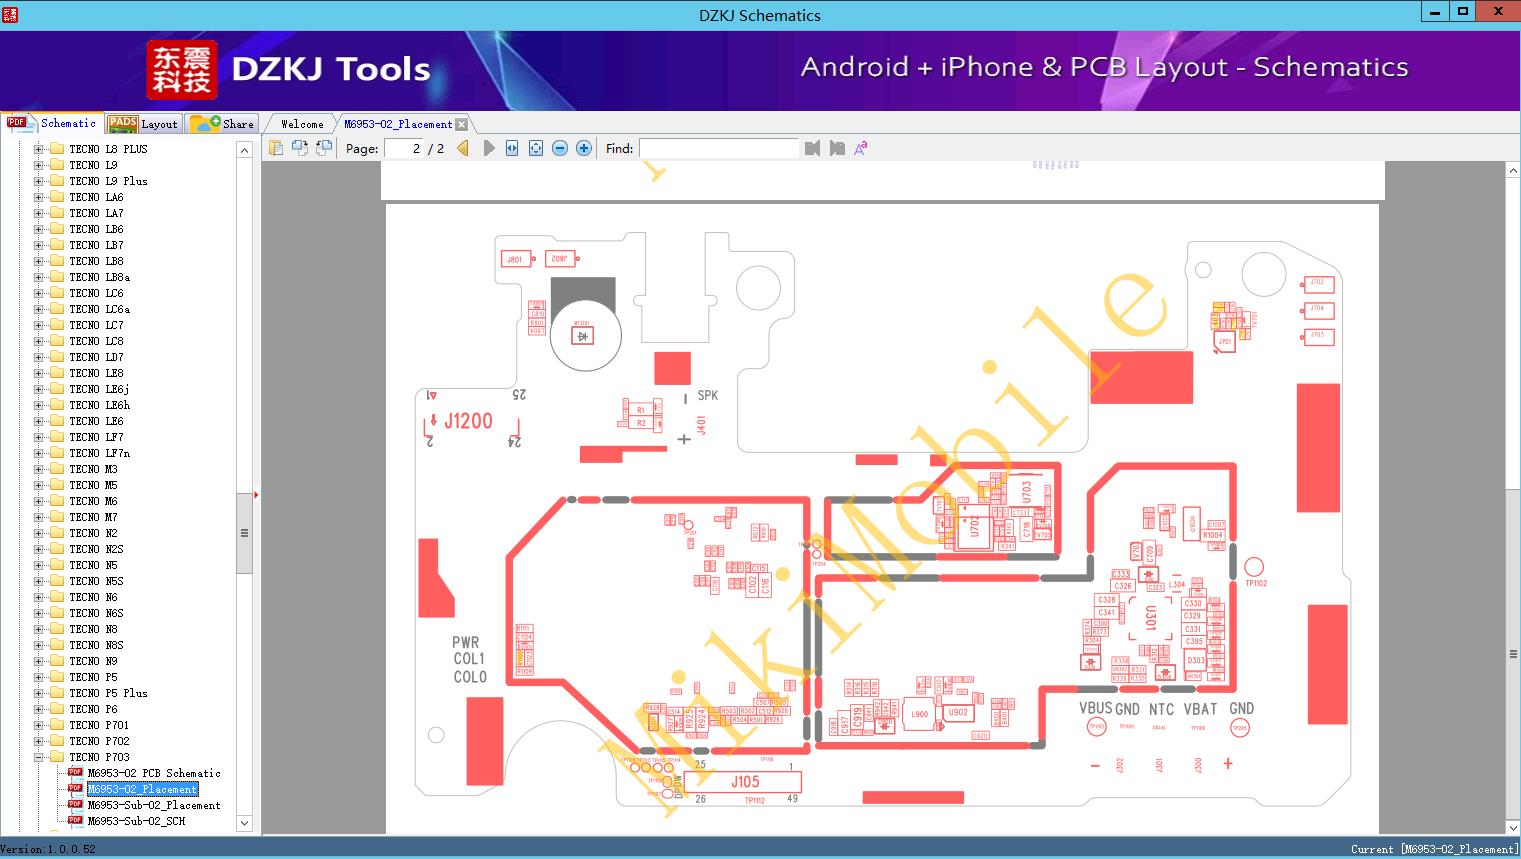Zoom out of the schematic
This screenshot has width=1521, height=859.
tap(560, 148)
